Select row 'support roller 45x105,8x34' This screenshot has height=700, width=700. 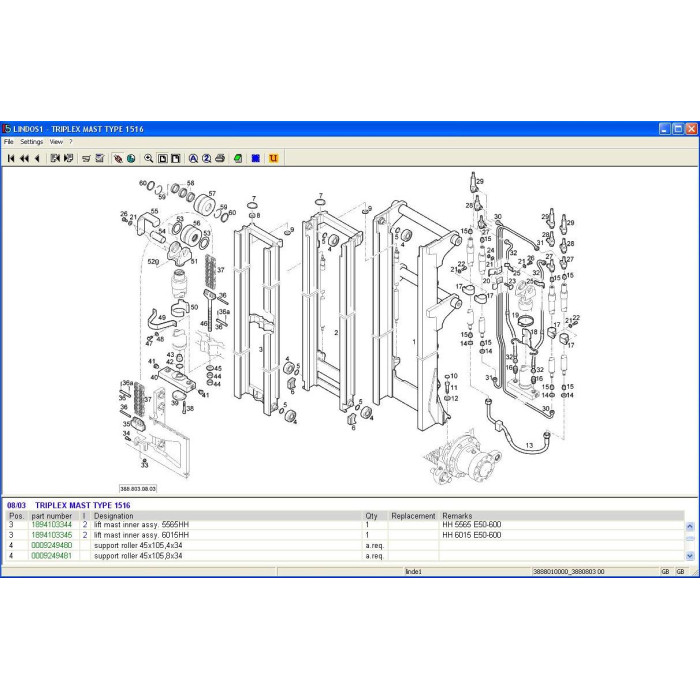point(345,556)
